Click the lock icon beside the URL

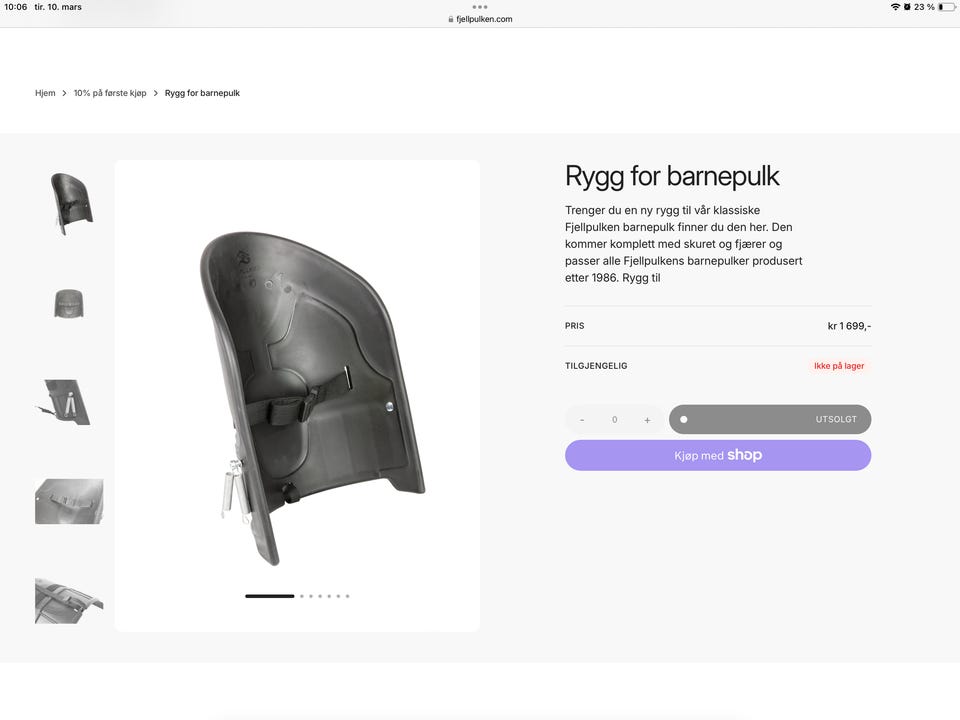coord(451,19)
